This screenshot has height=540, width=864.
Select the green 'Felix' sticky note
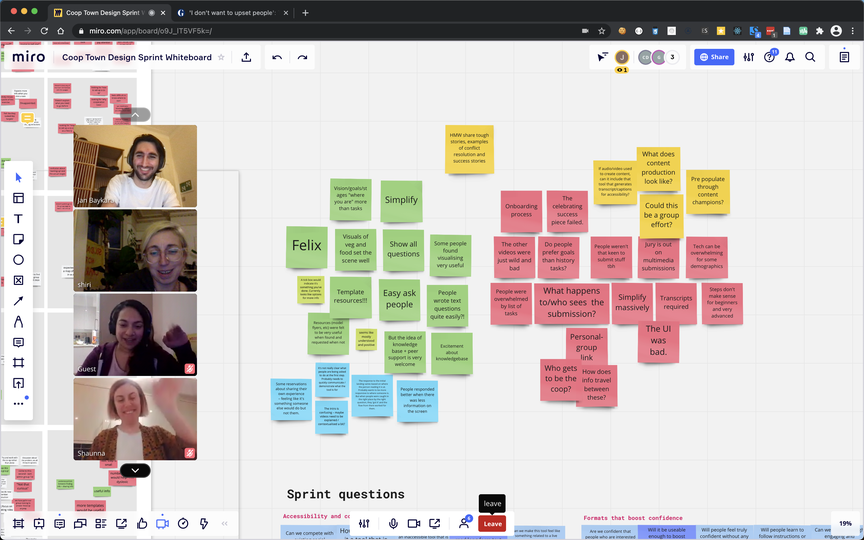(306, 247)
